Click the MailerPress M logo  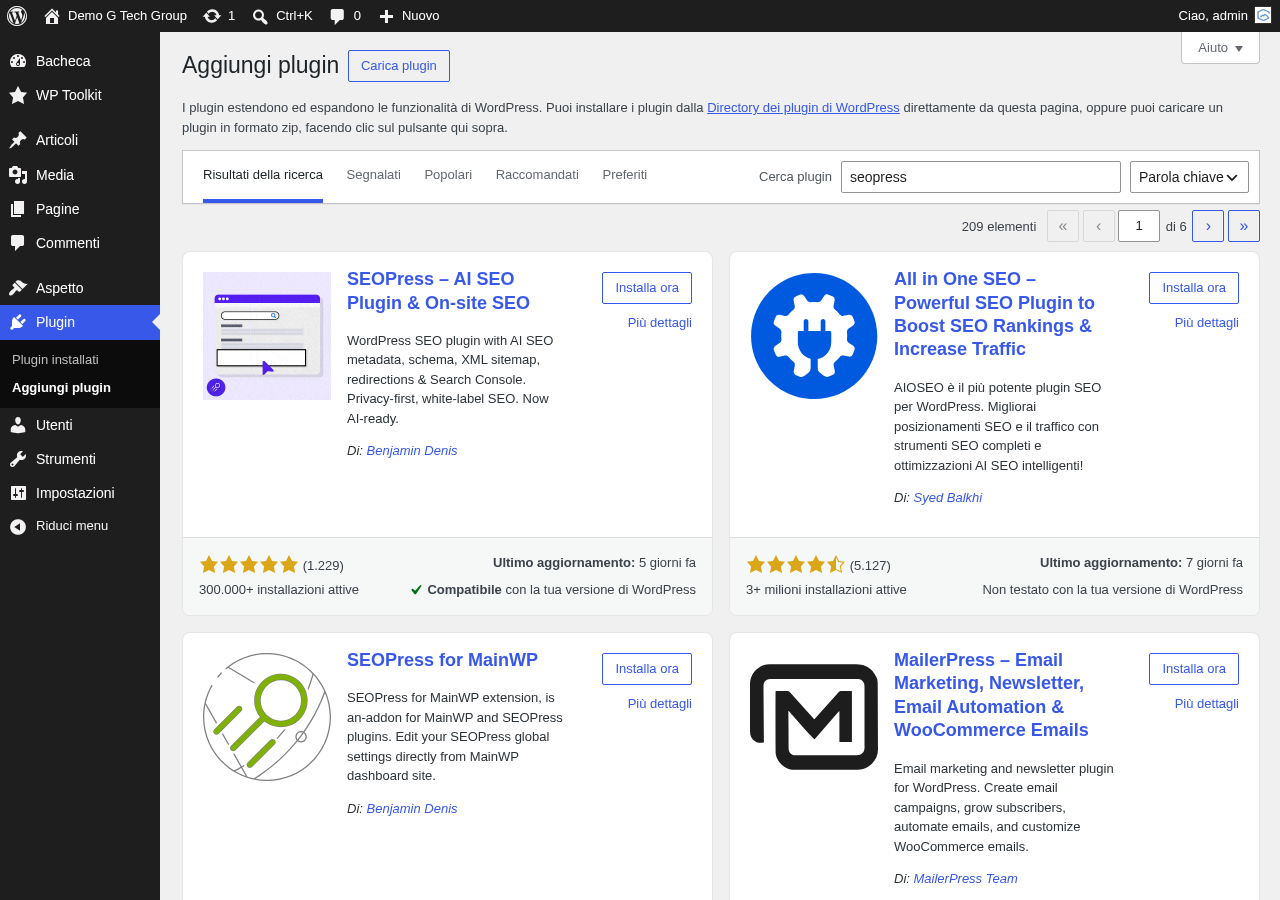point(814,717)
